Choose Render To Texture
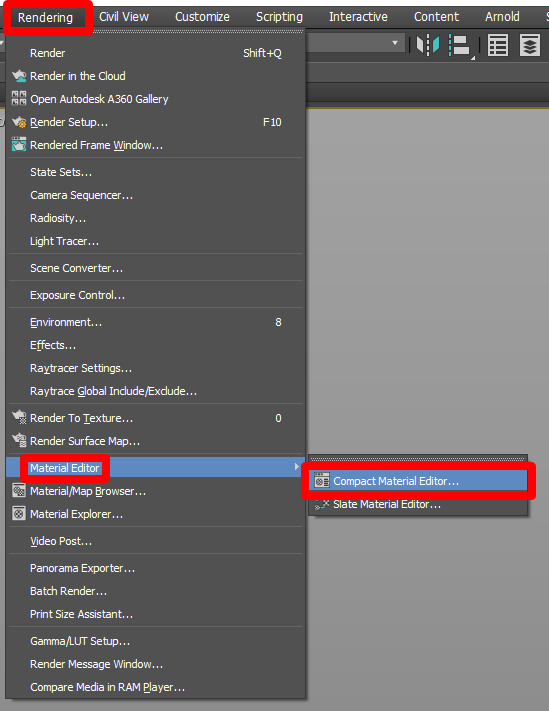 click(x=155, y=419)
